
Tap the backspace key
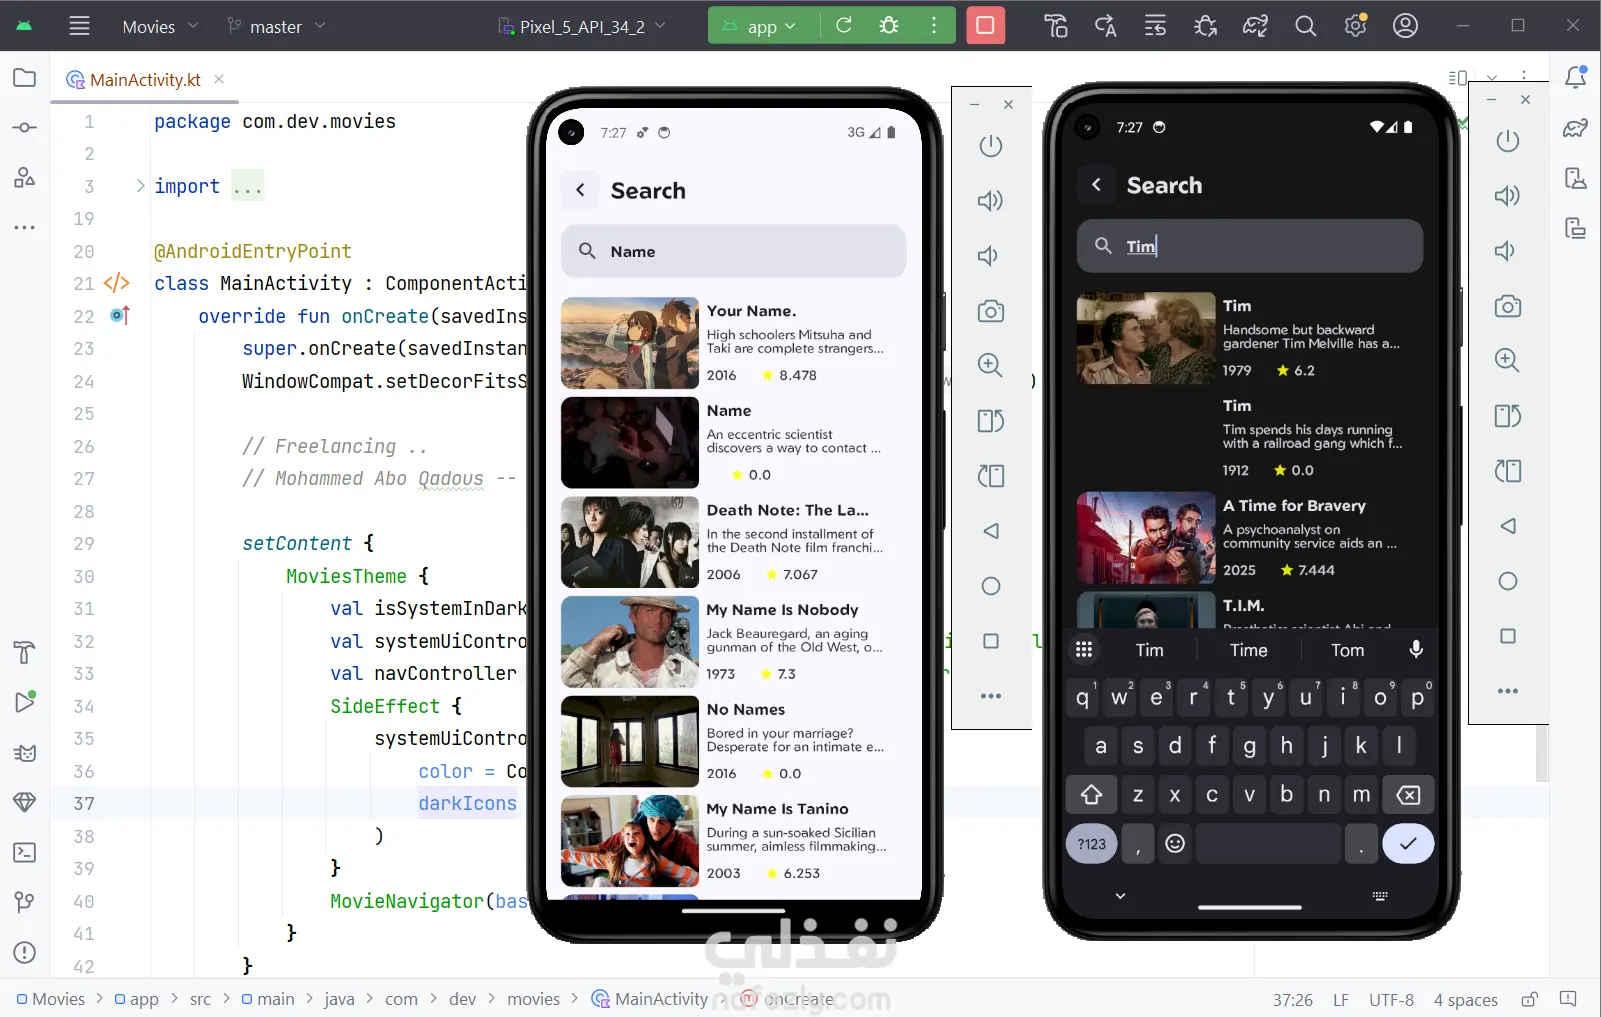point(1408,795)
